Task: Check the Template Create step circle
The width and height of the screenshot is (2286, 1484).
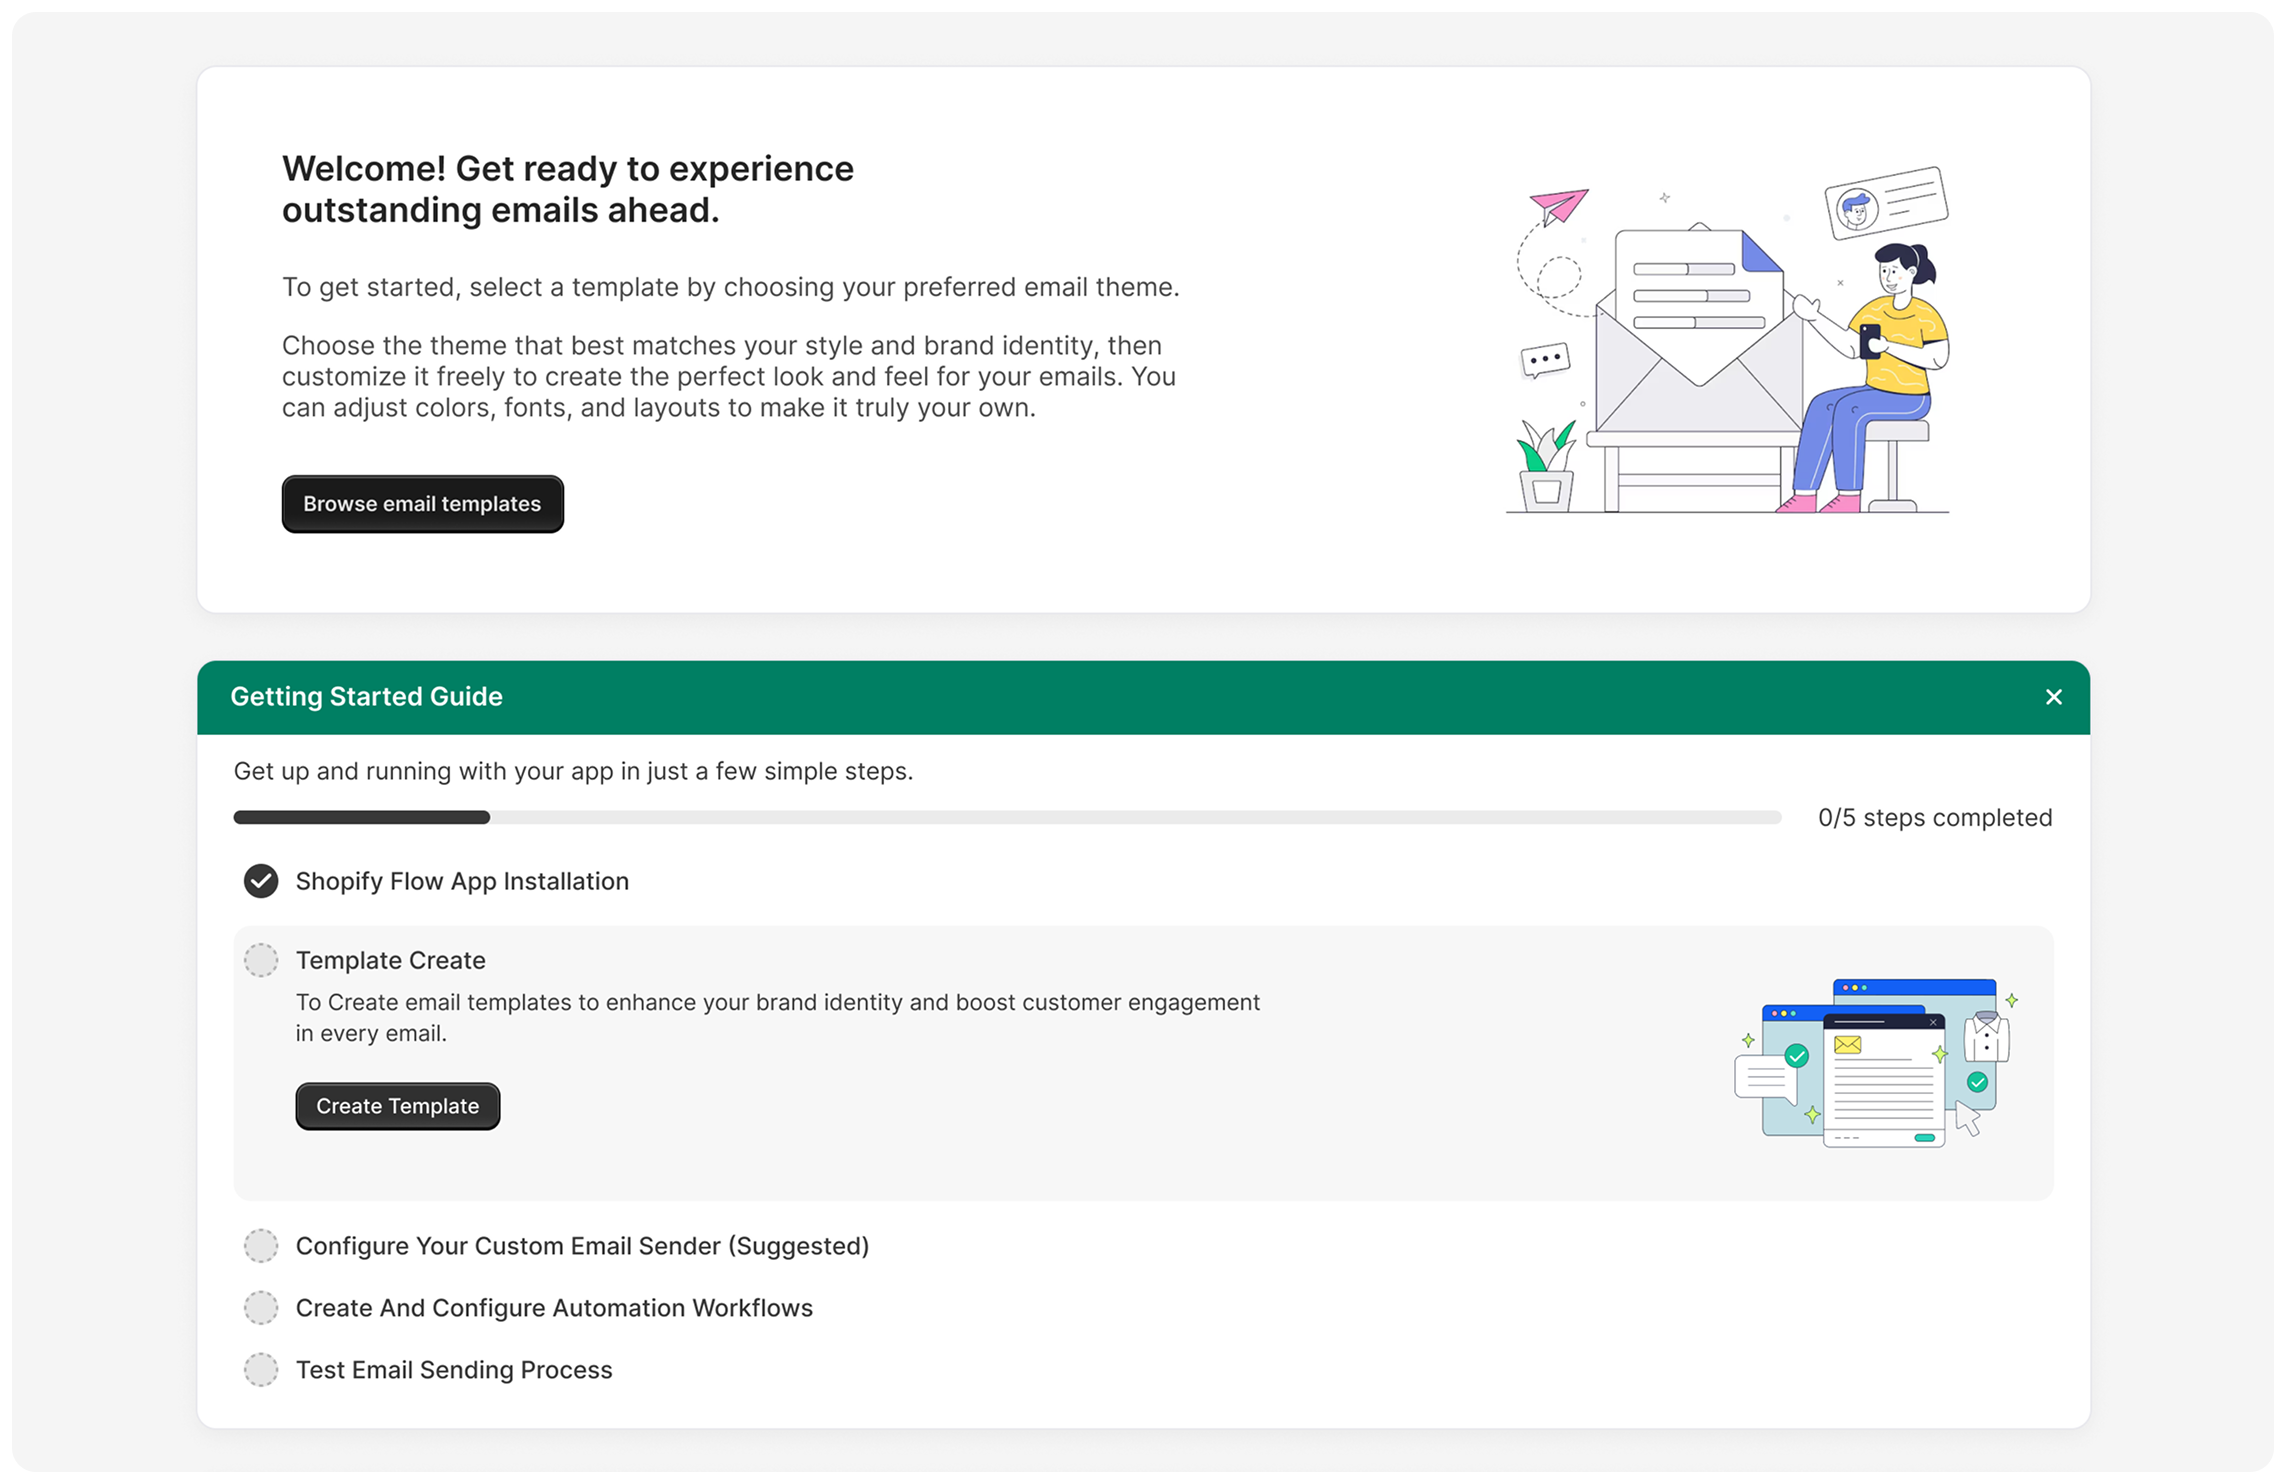Action: click(261, 960)
